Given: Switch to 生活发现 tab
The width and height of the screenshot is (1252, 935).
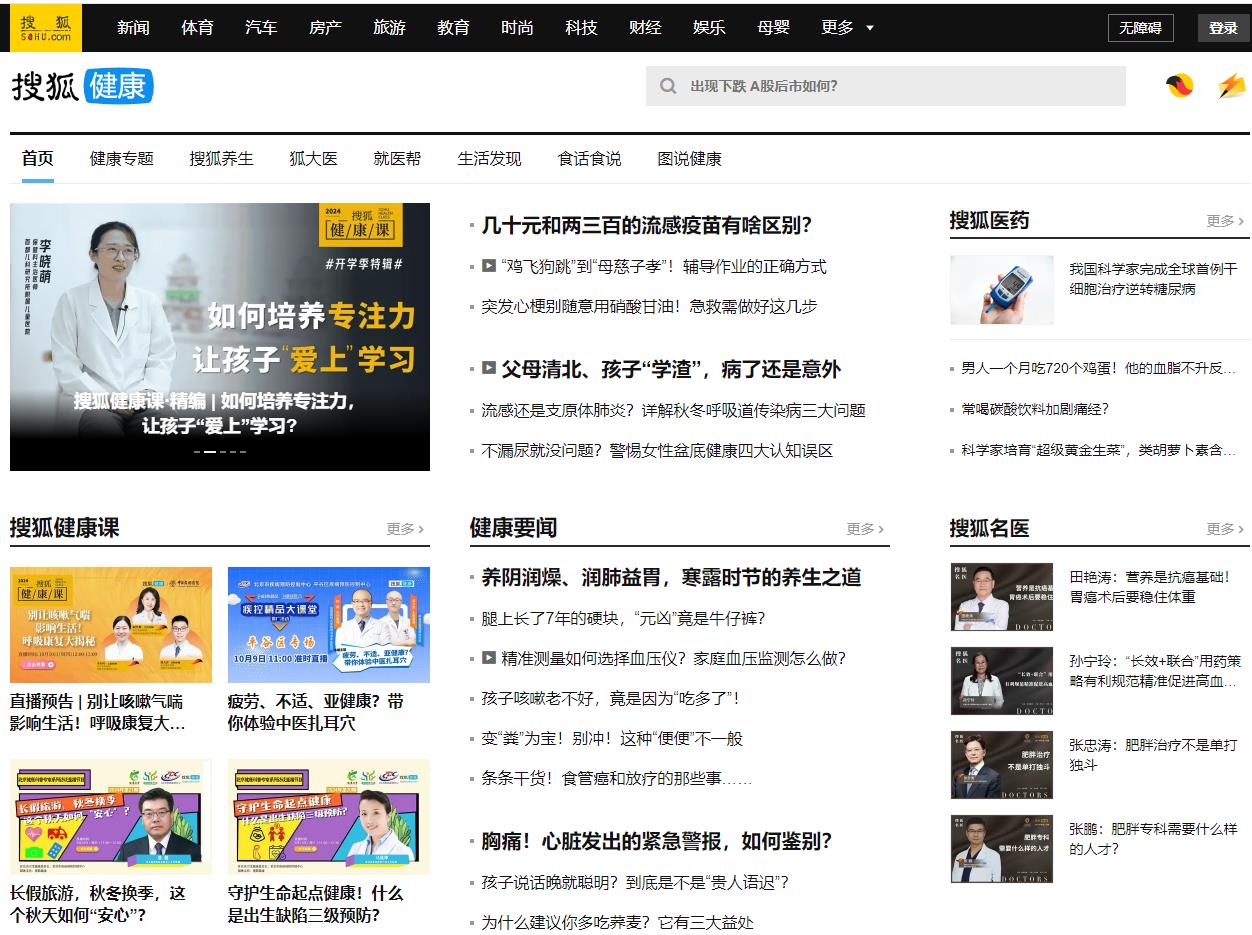Looking at the screenshot, I should click(490, 158).
